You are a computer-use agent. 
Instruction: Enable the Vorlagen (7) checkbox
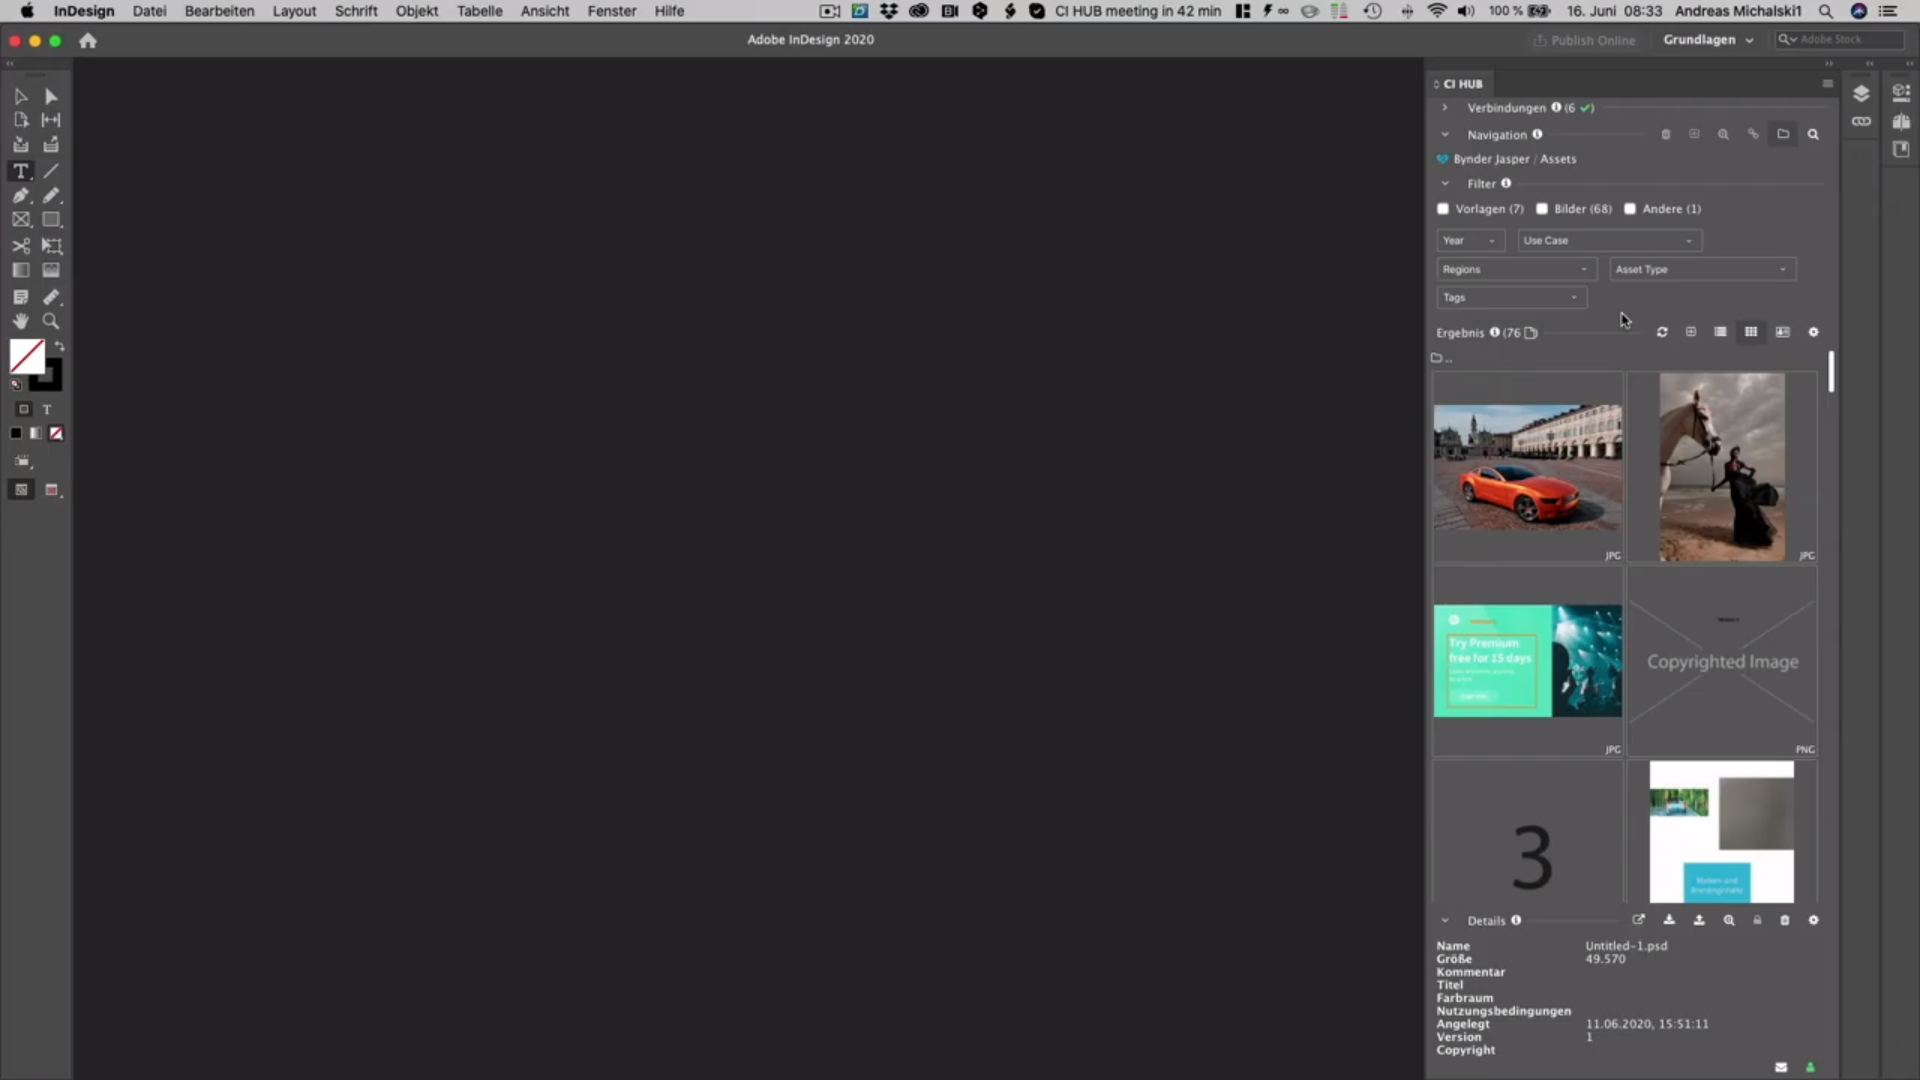(1443, 209)
